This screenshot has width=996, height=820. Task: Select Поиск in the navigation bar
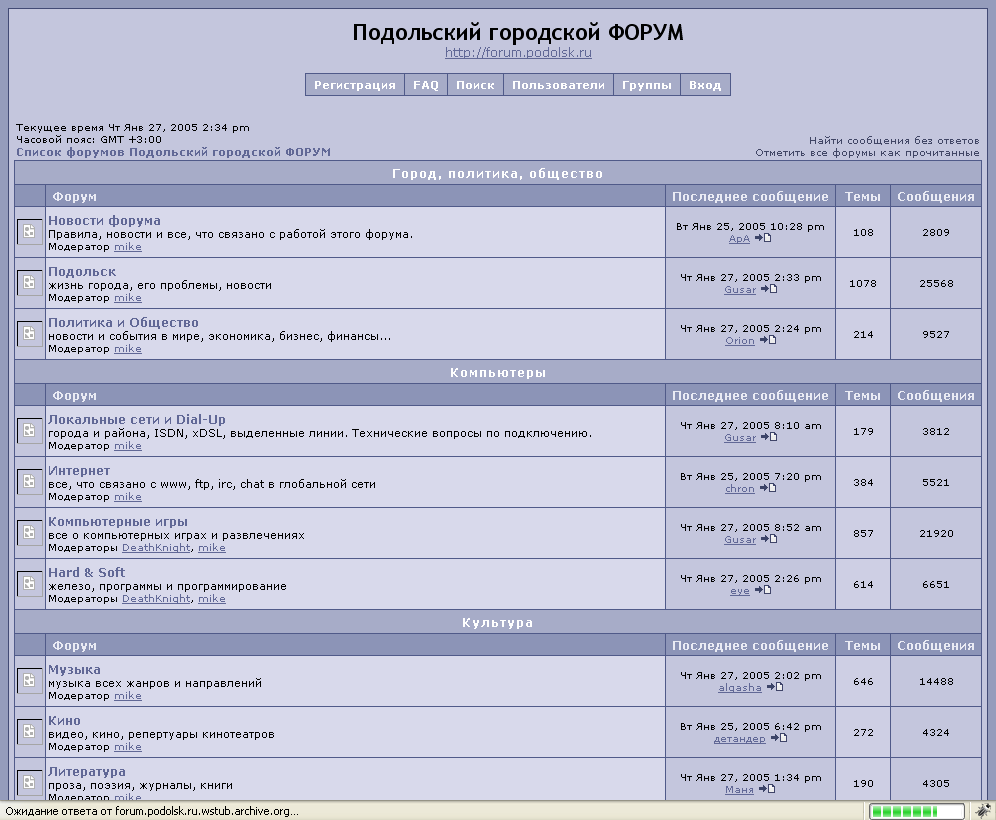click(x=475, y=85)
